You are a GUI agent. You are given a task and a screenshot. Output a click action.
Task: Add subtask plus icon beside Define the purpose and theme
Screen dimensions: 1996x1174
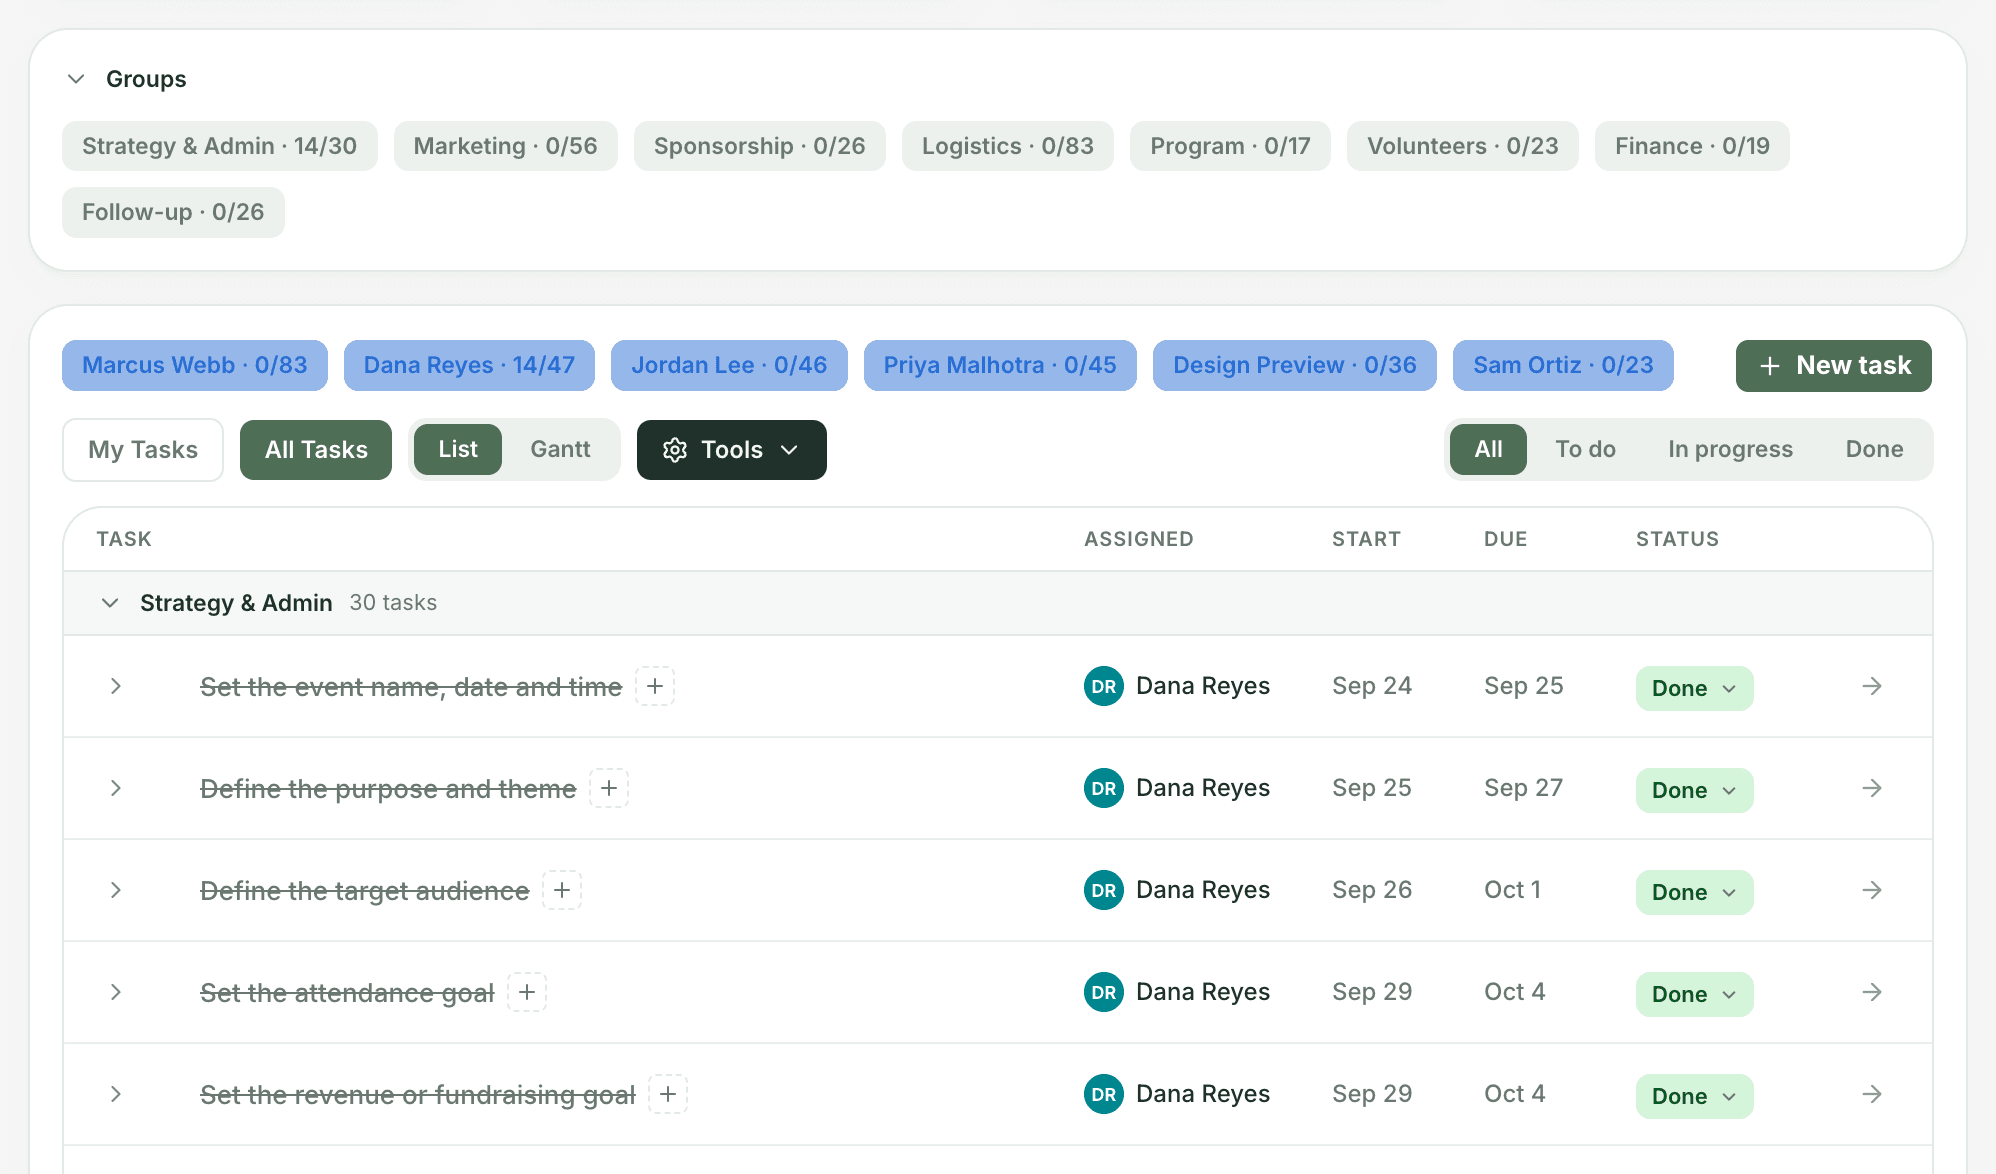tap(609, 788)
